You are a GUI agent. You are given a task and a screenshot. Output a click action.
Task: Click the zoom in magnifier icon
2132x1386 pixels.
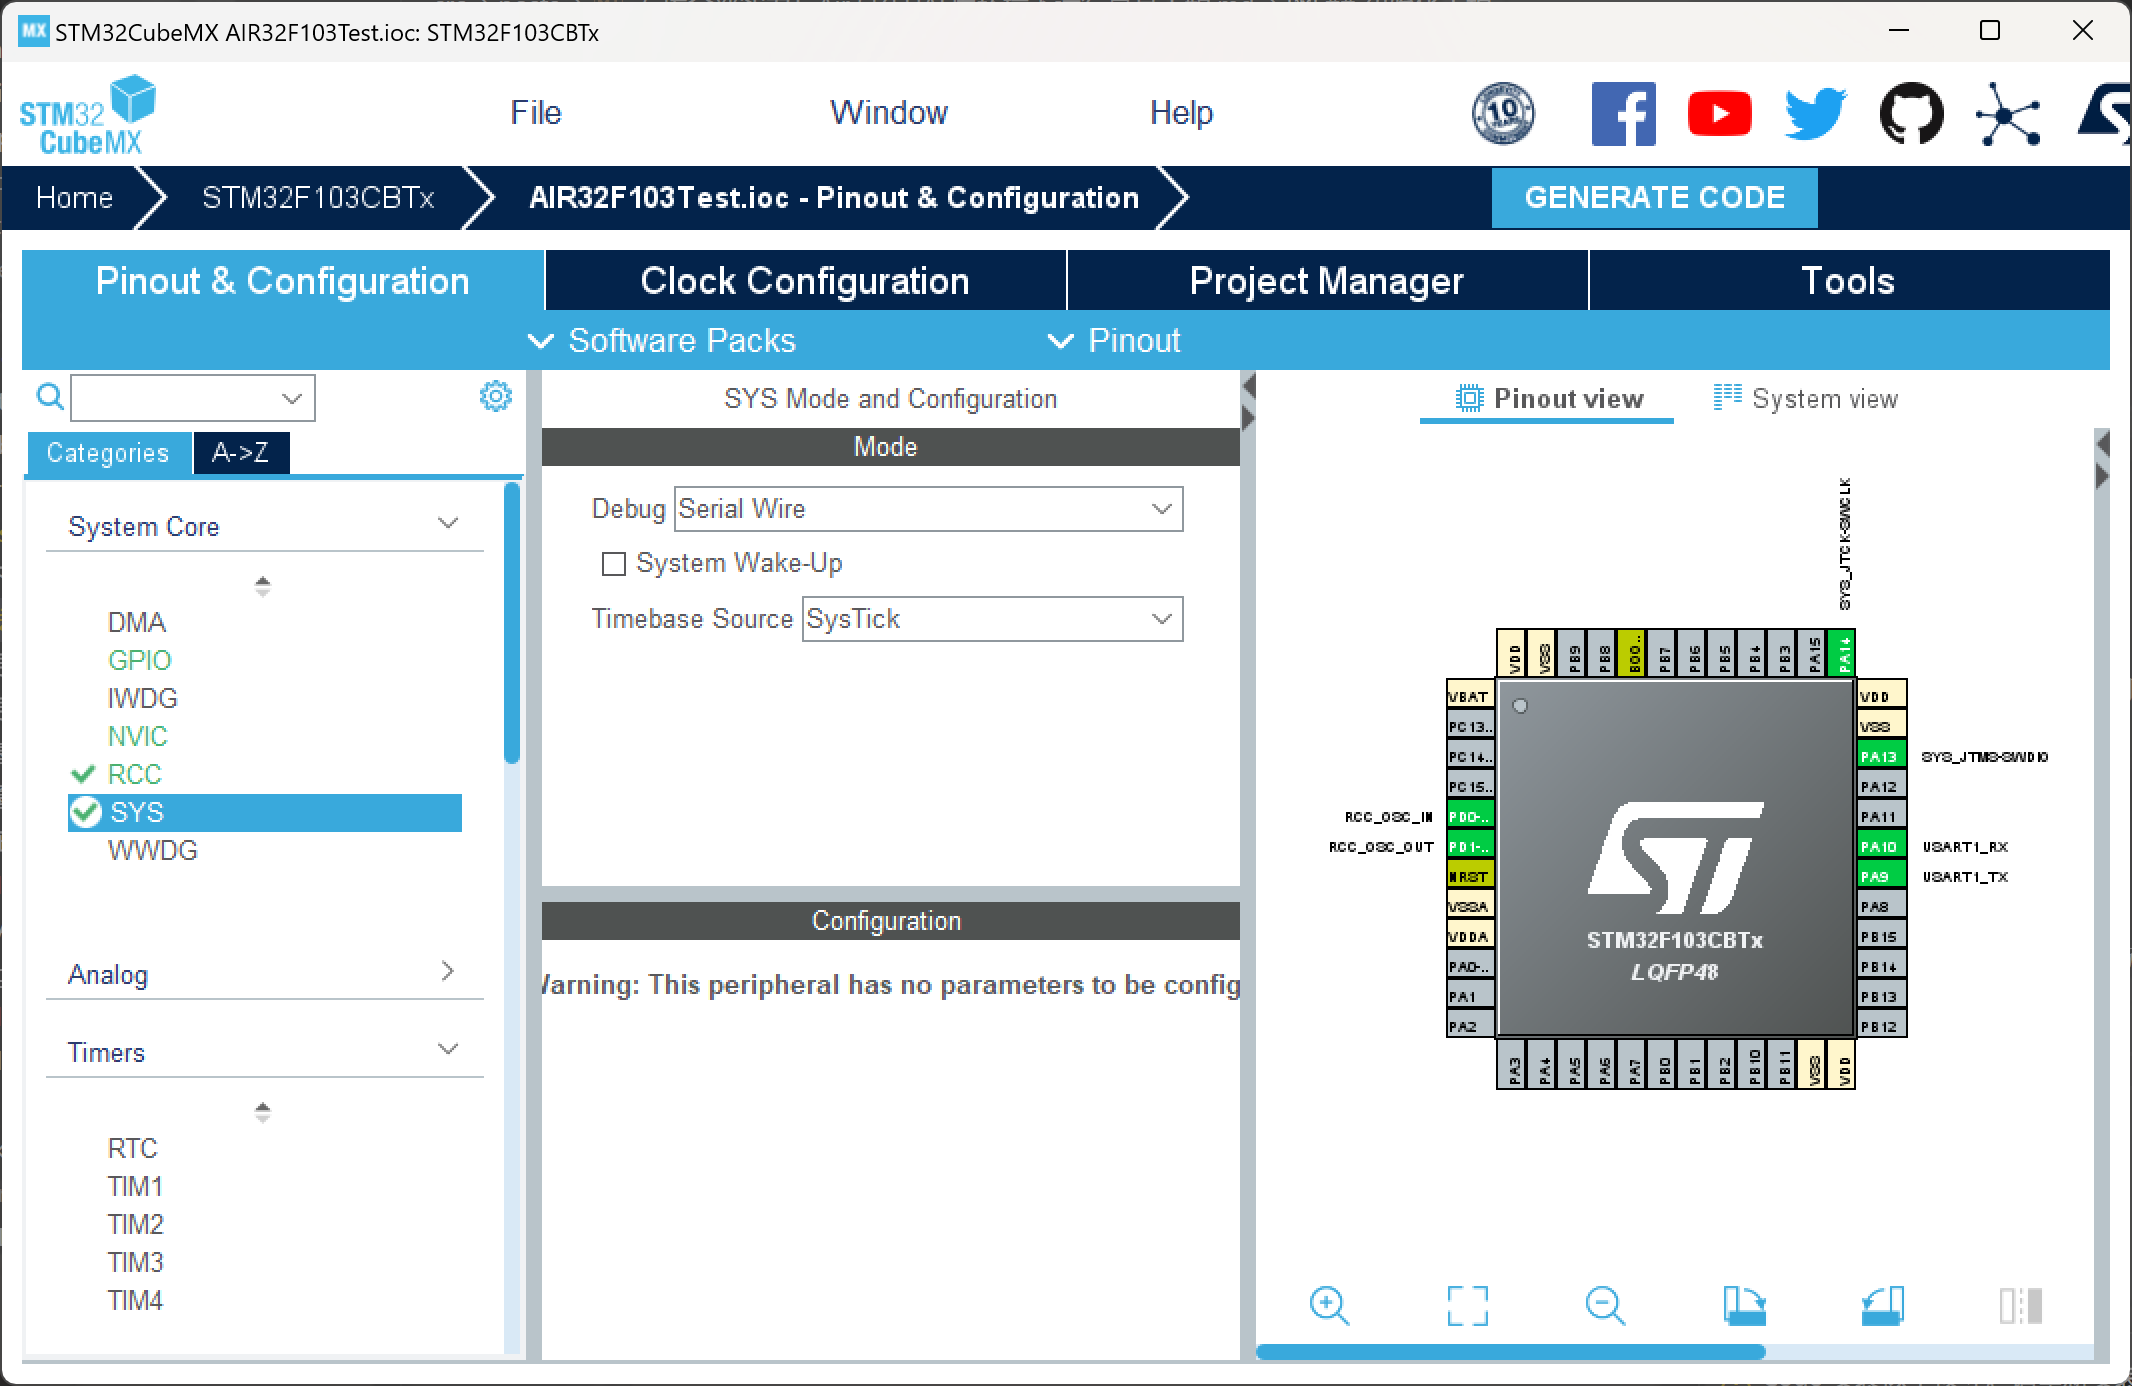1329,1306
